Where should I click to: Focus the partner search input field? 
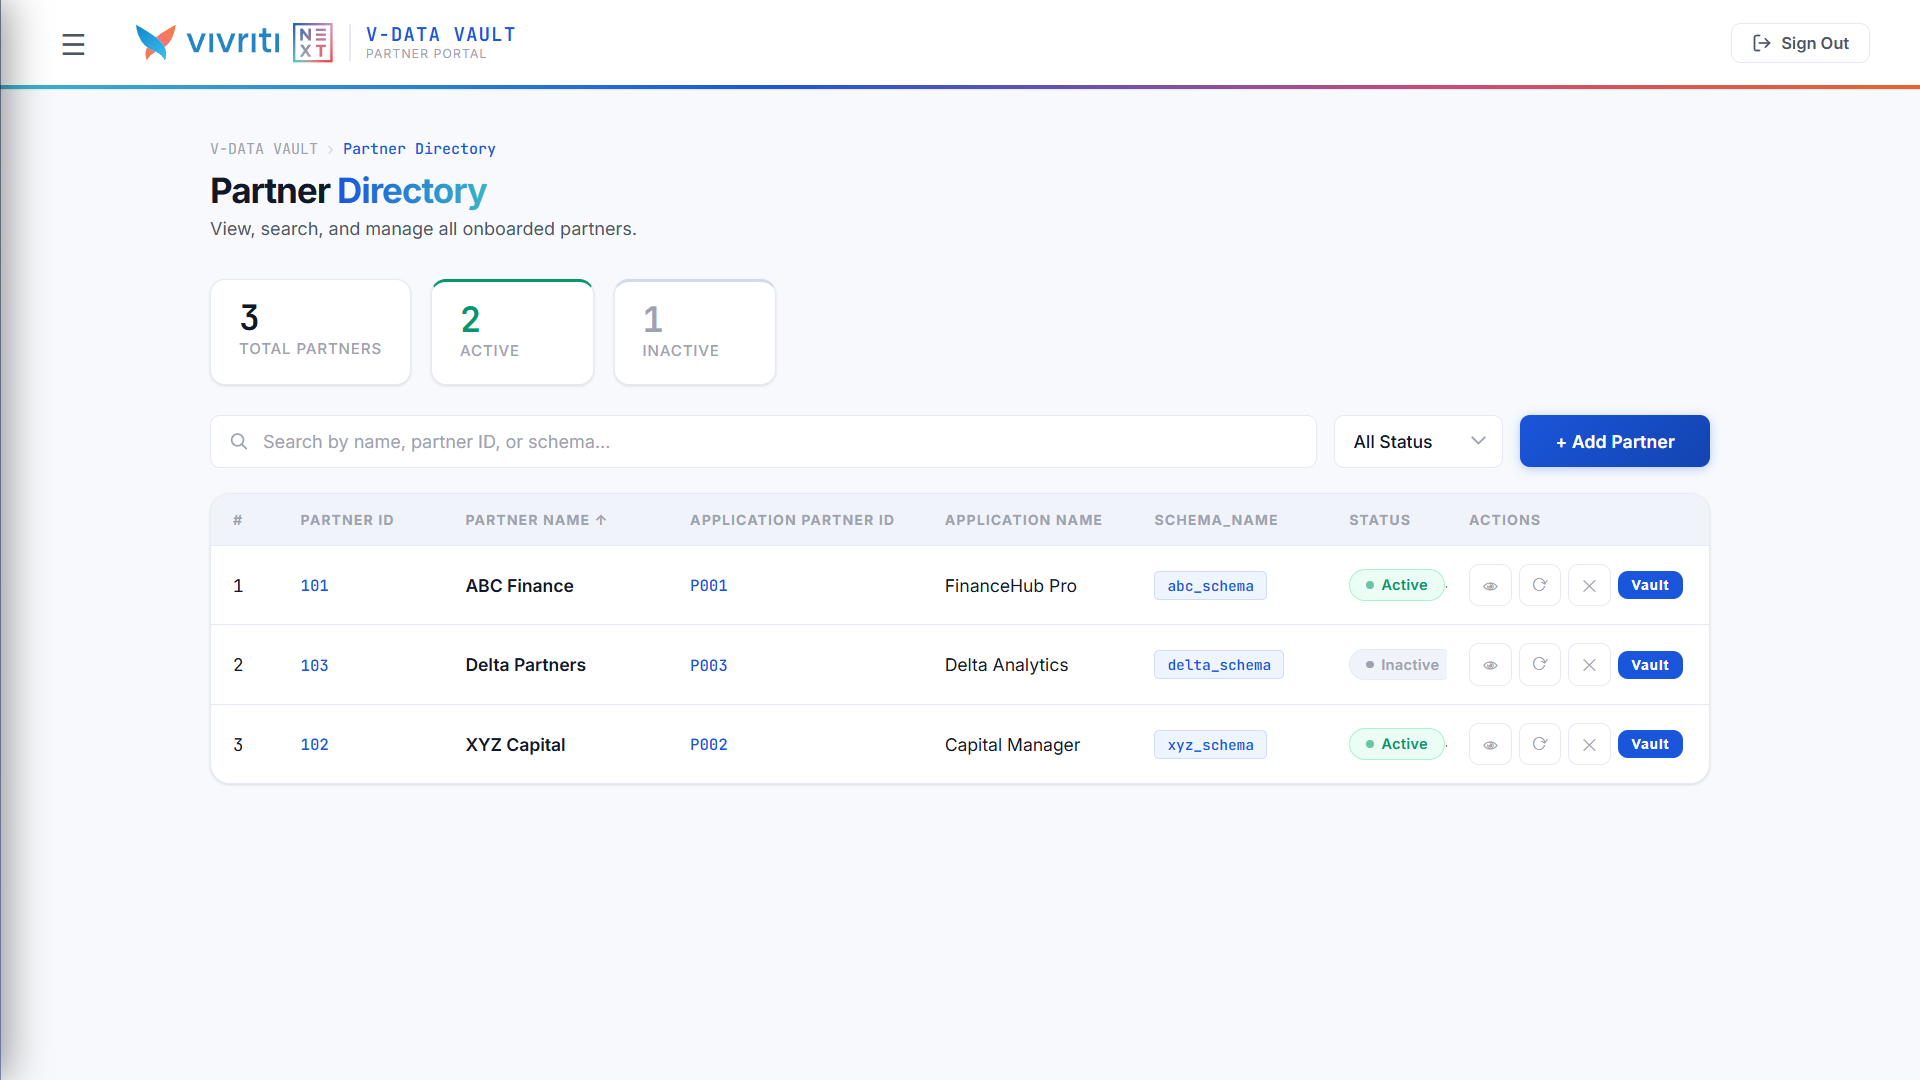tap(763, 442)
